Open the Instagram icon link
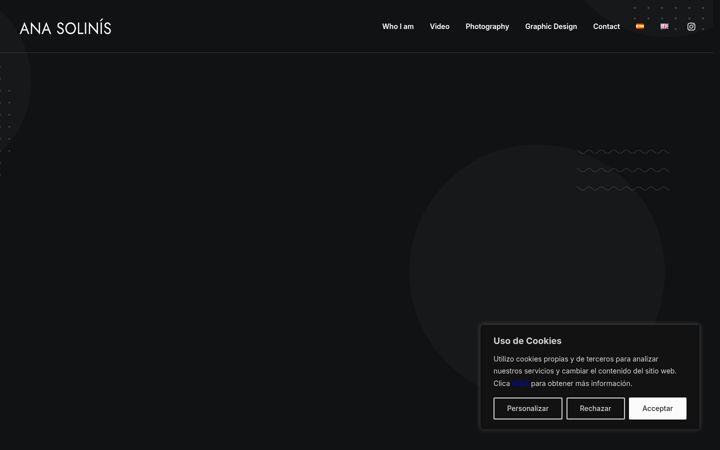720x450 pixels. [691, 27]
